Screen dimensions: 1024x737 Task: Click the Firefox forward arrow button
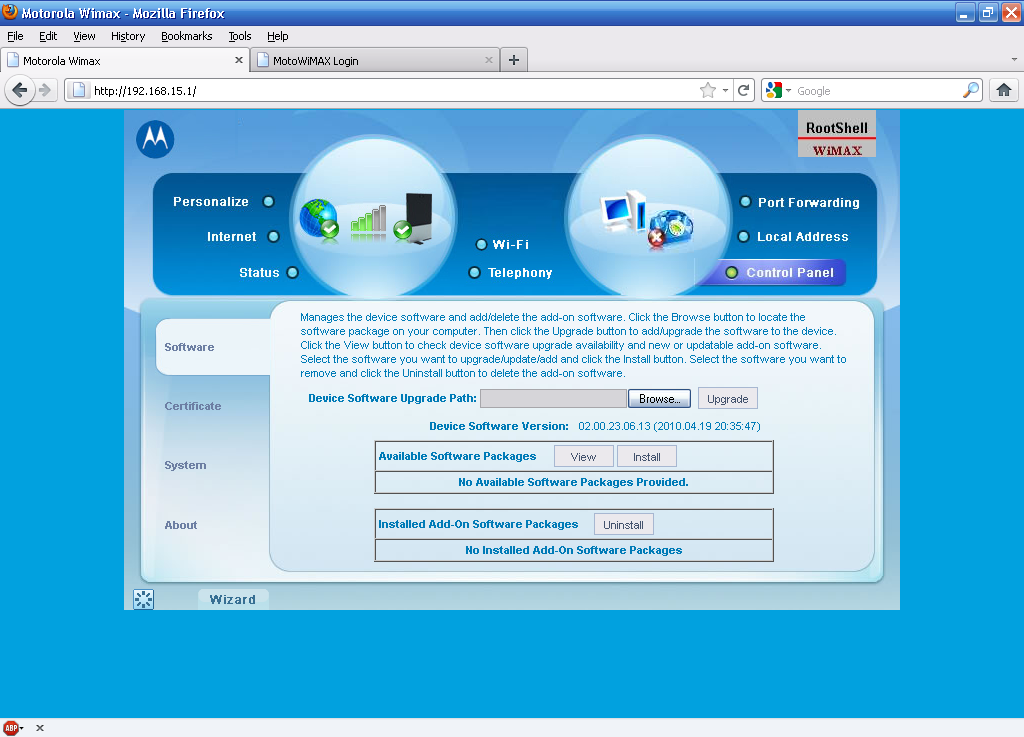click(44, 90)
